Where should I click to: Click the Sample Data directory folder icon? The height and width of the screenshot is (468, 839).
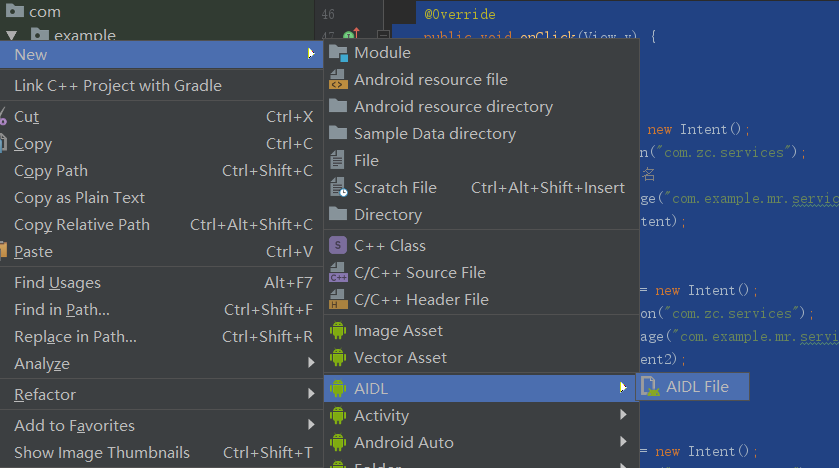tap(338, 132)
